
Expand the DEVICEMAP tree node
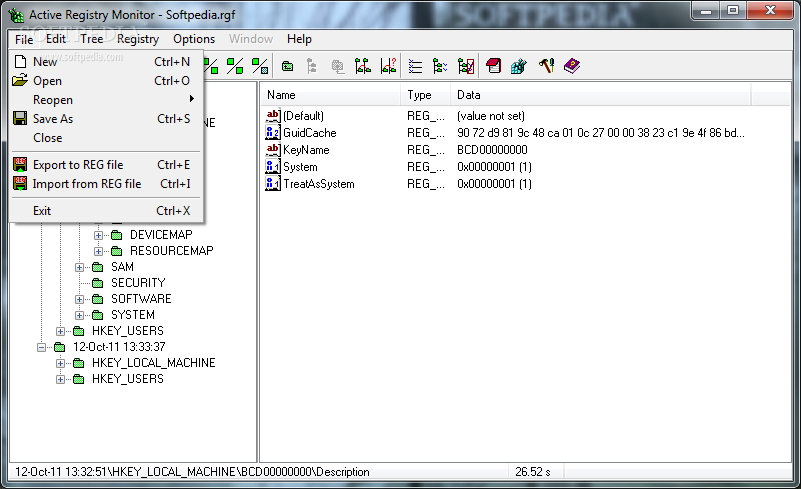(98, 236)
